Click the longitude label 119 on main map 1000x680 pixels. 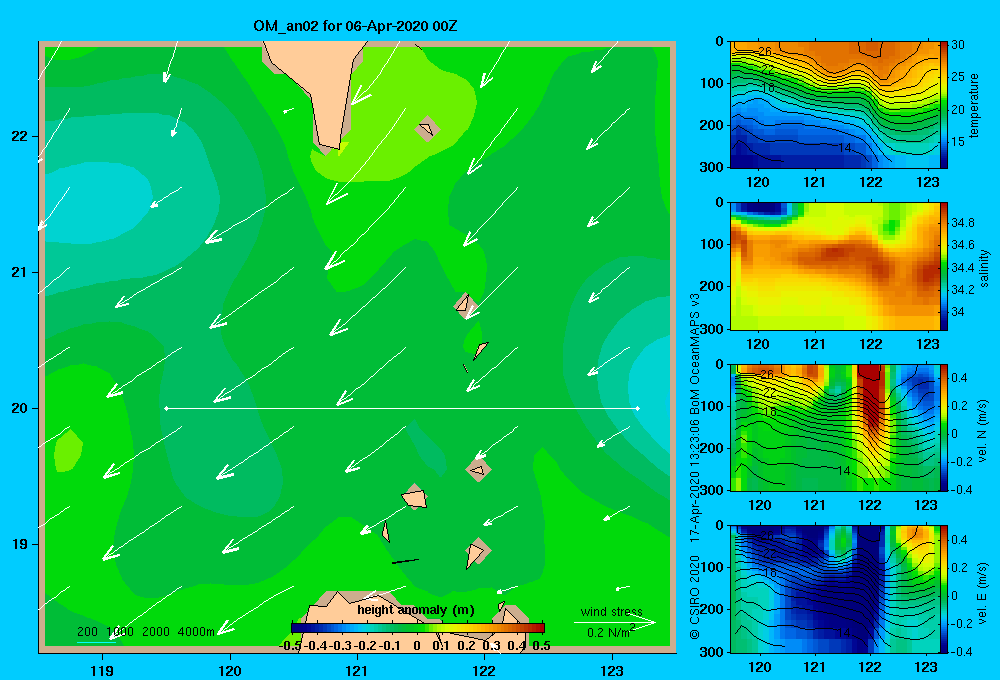[x=102, y=670]
